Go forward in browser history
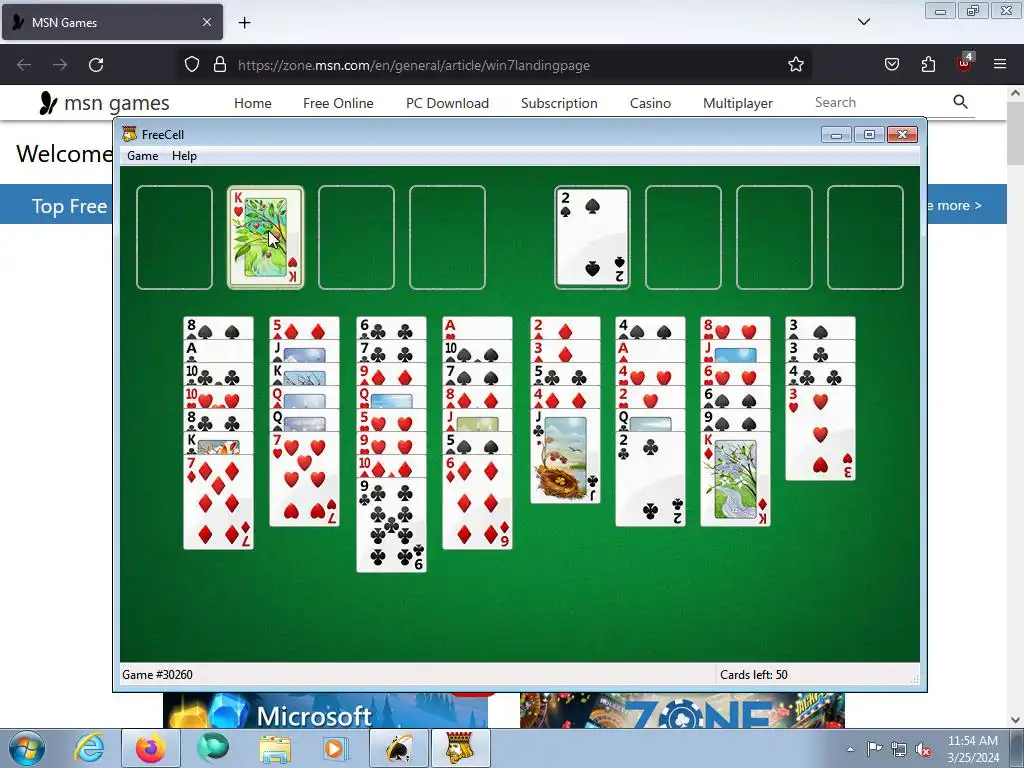 tap(60, 65)
